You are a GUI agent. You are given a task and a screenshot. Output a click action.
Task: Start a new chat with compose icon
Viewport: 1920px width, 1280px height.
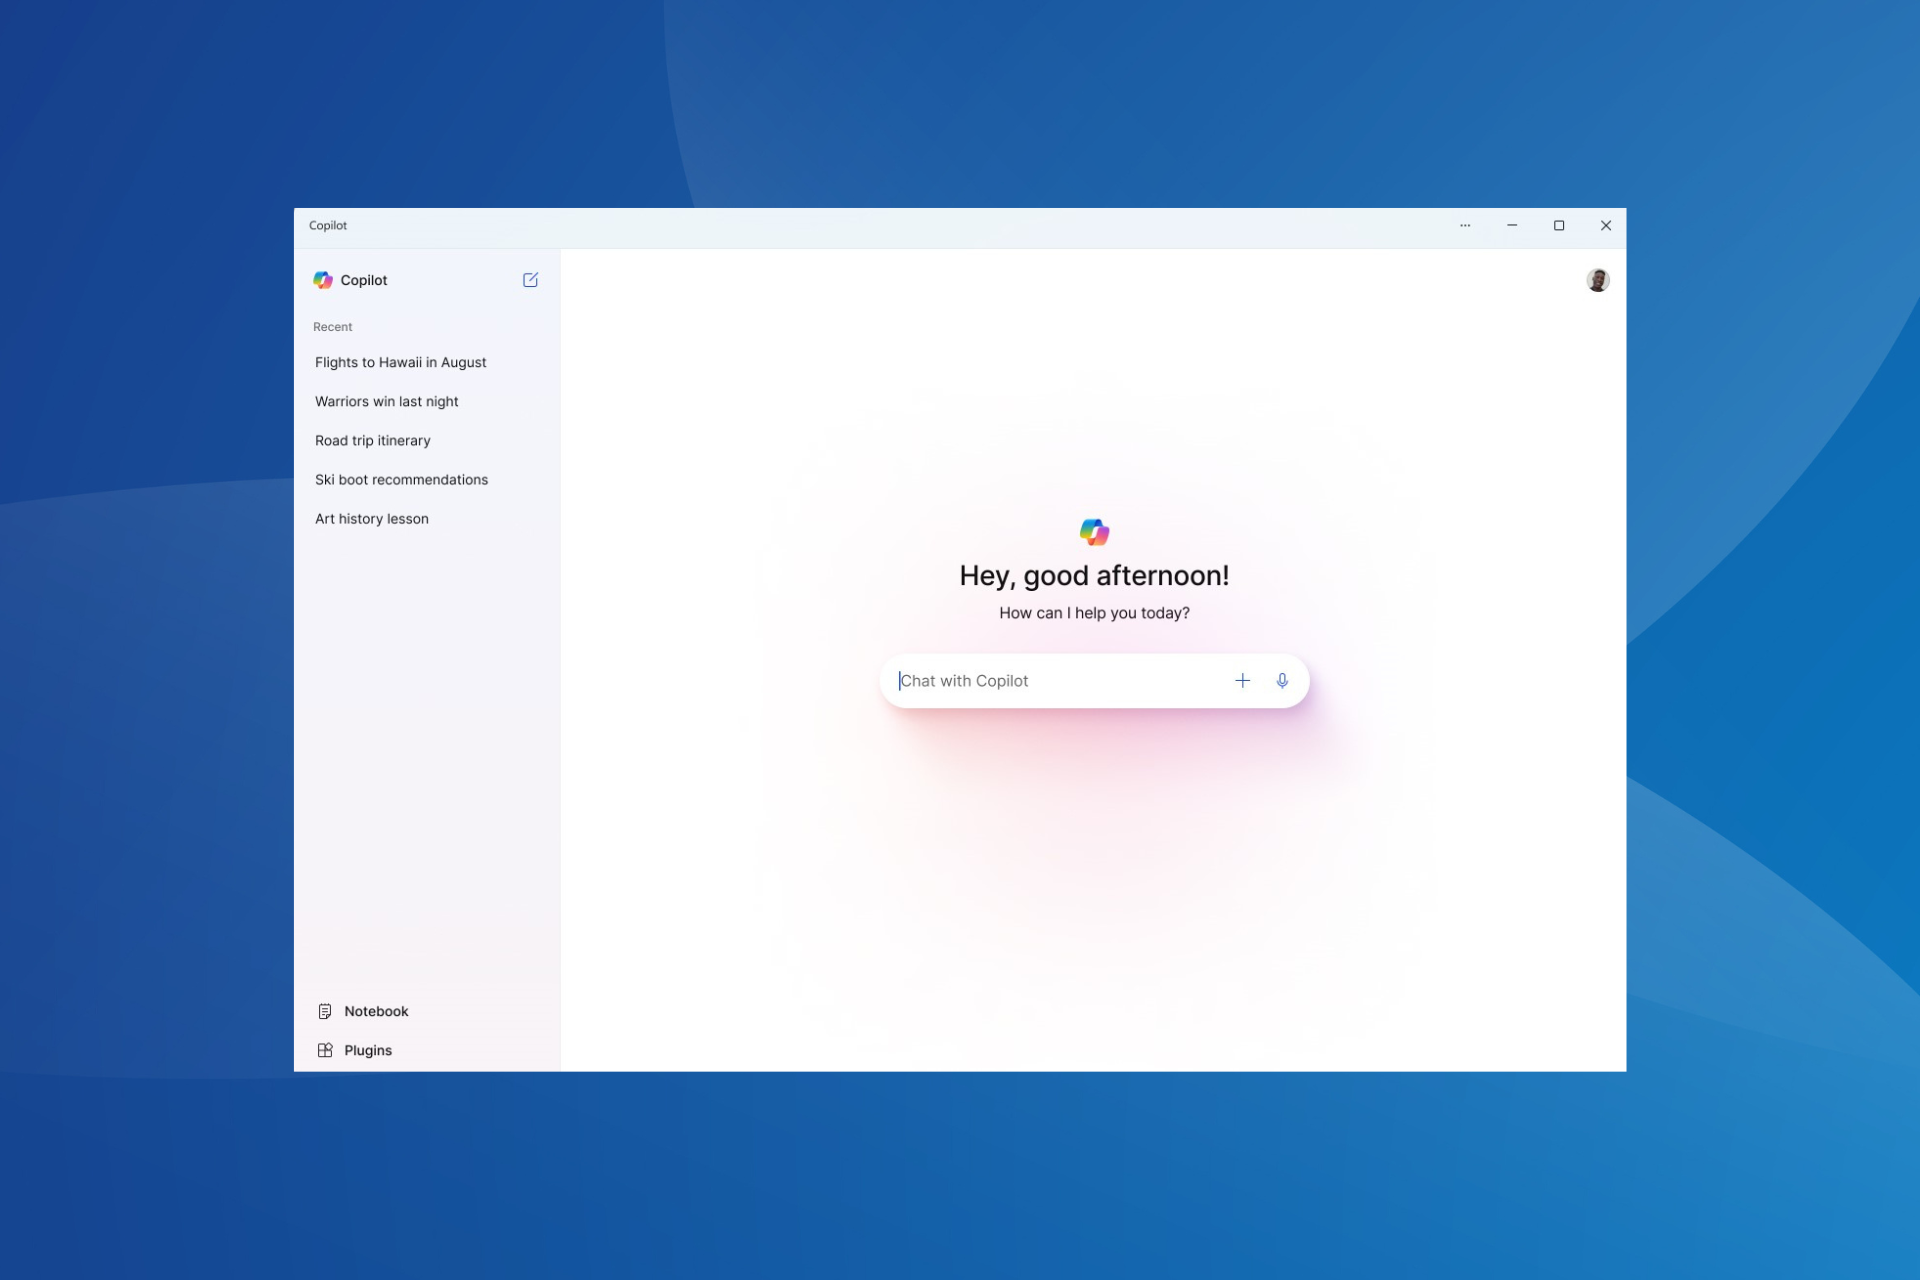coord(530,280)
